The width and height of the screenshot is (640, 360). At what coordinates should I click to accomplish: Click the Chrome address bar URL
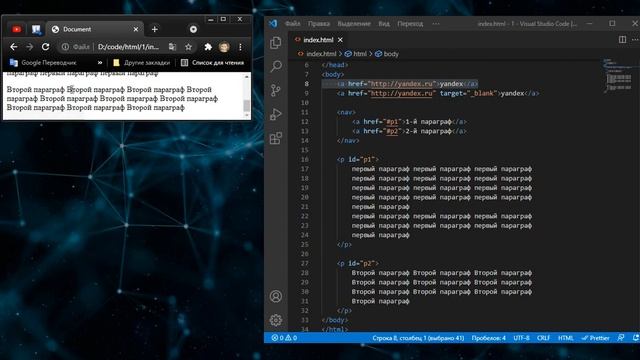[128, 47]
